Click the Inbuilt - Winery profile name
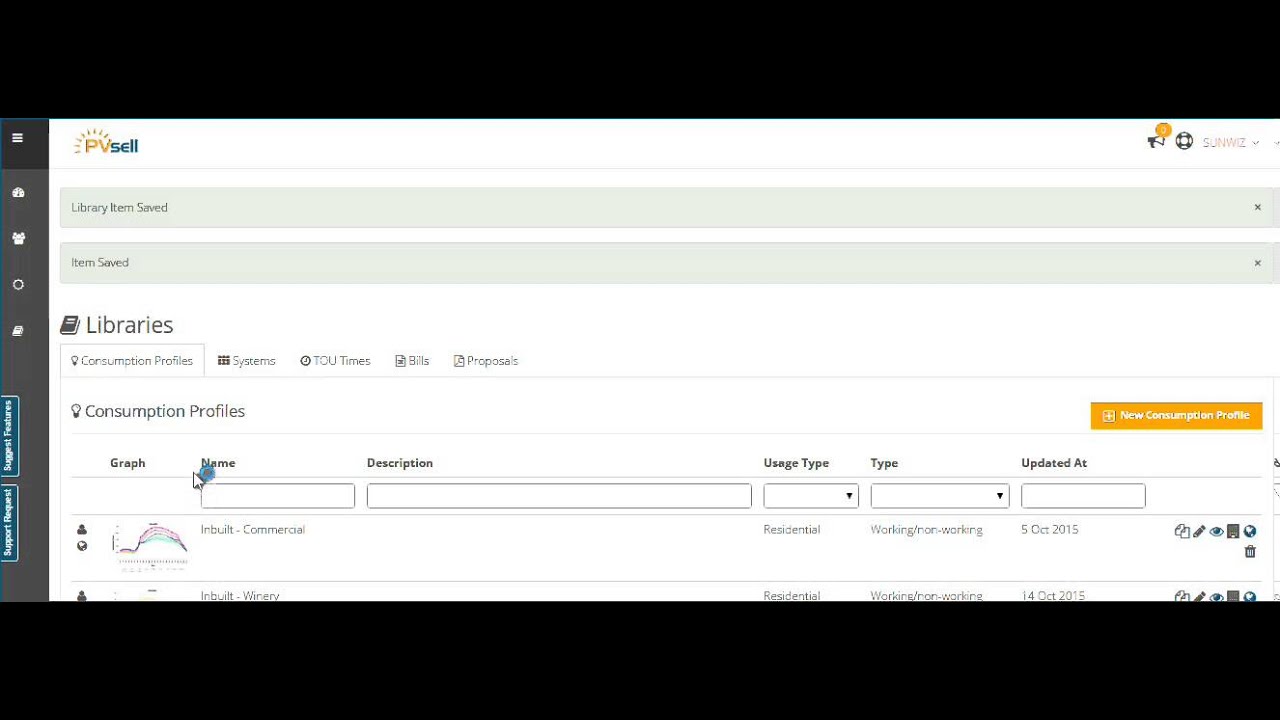 240,596
